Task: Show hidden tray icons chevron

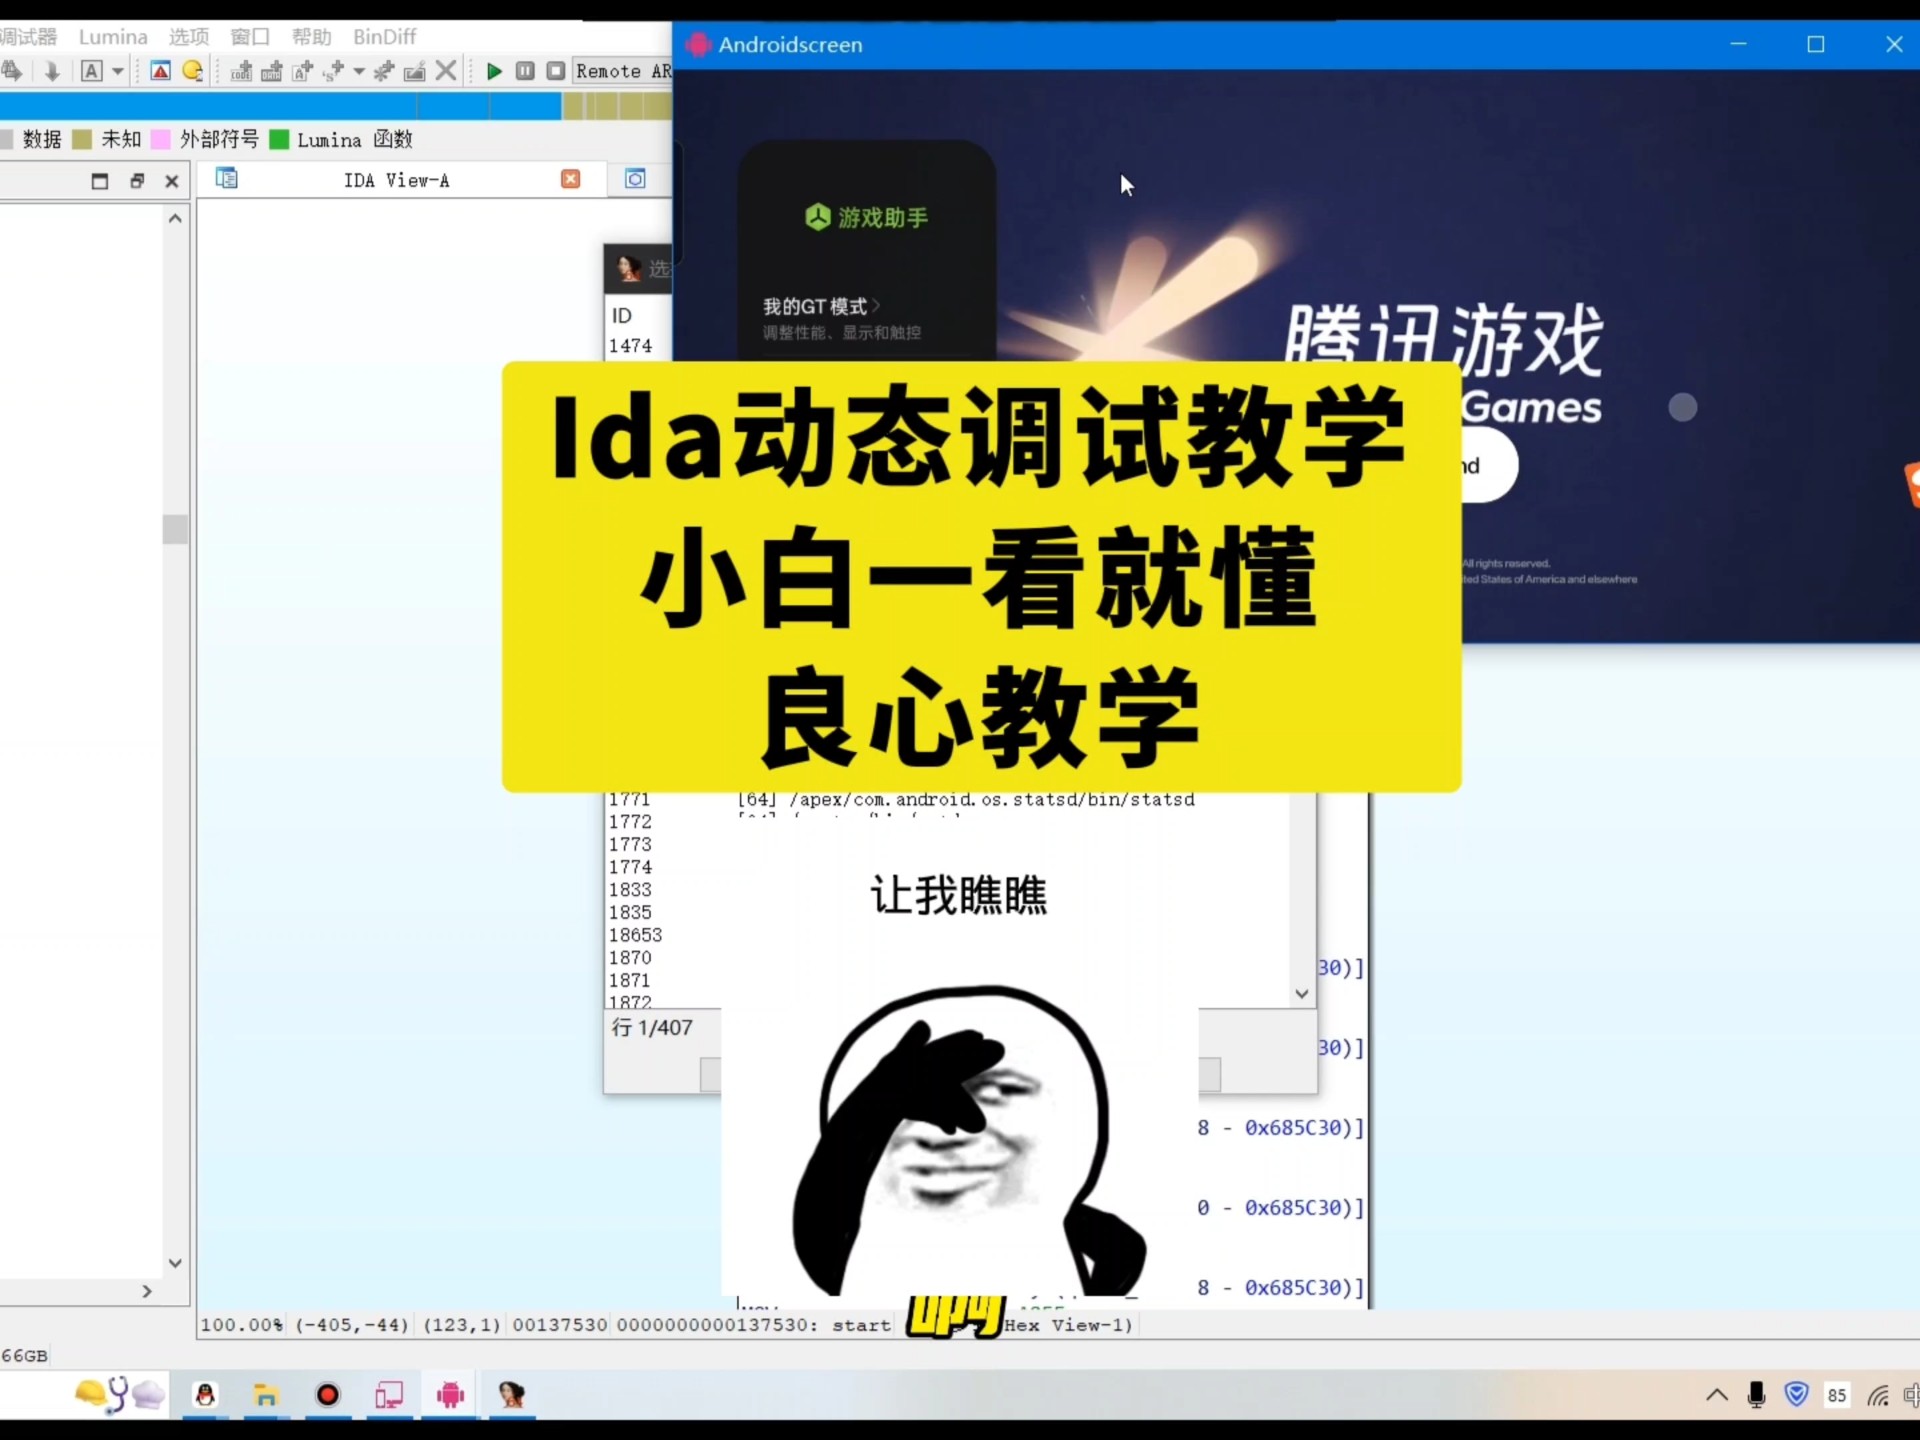Action: point(1717,1395)
